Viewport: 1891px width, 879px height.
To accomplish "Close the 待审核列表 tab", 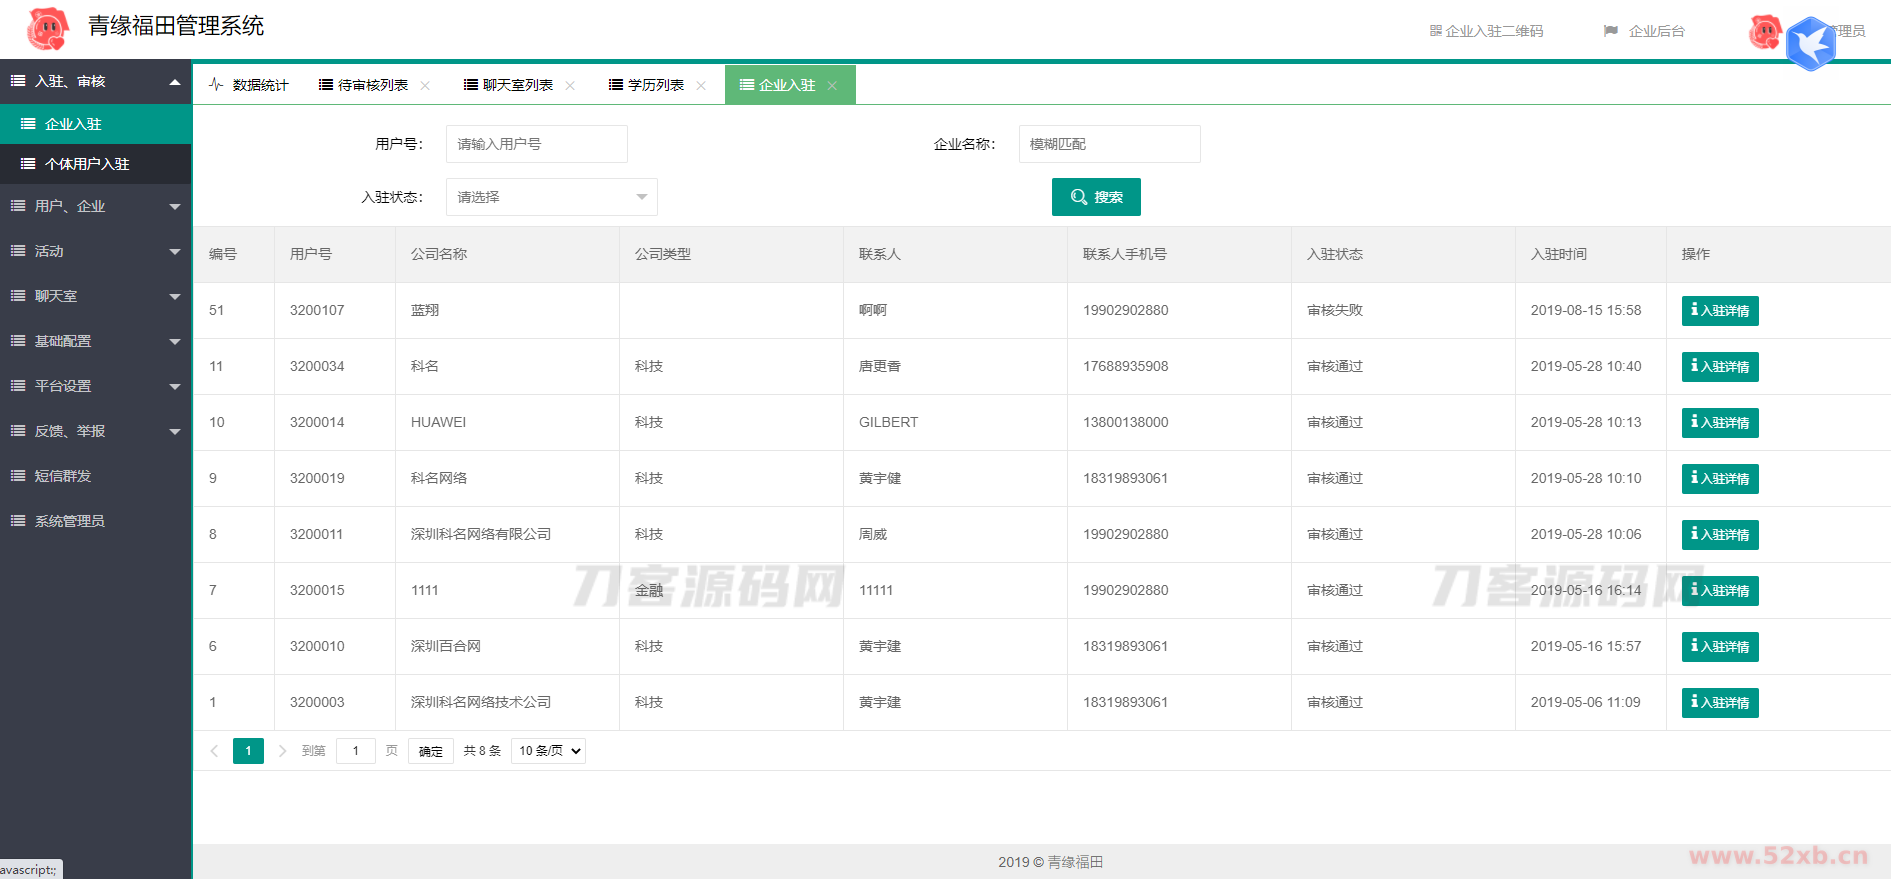I will [425, 86].
